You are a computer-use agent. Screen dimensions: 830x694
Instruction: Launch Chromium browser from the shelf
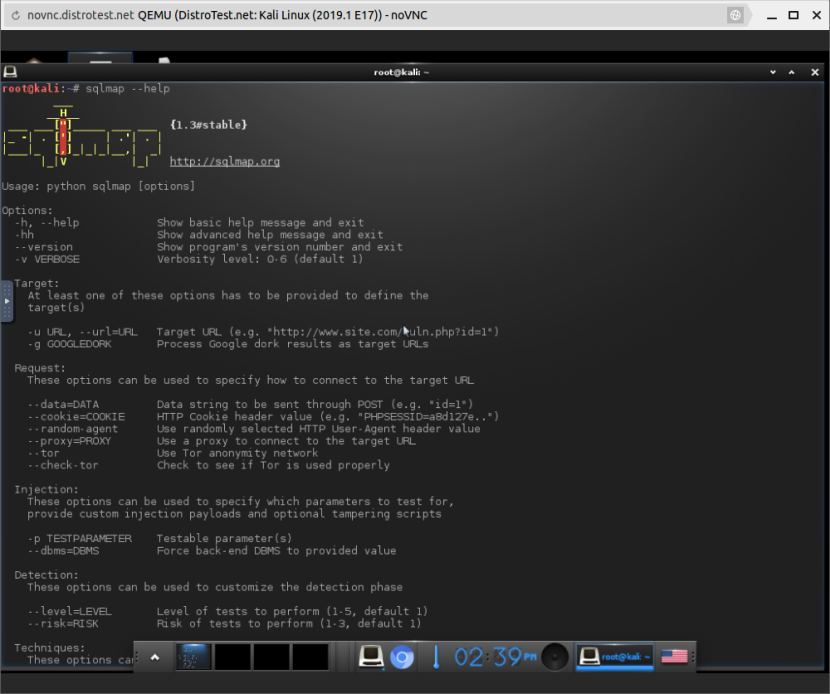402,657
